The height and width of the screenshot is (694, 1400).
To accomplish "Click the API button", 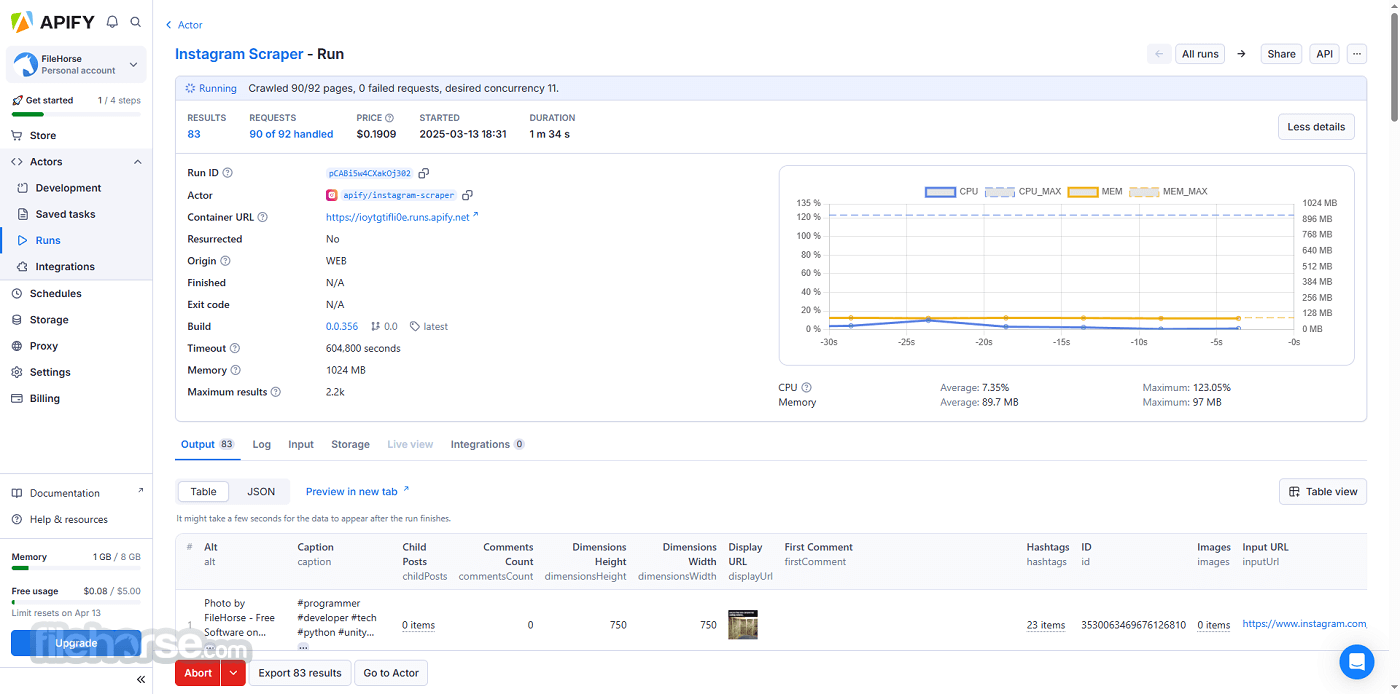I will point(1324,54).
